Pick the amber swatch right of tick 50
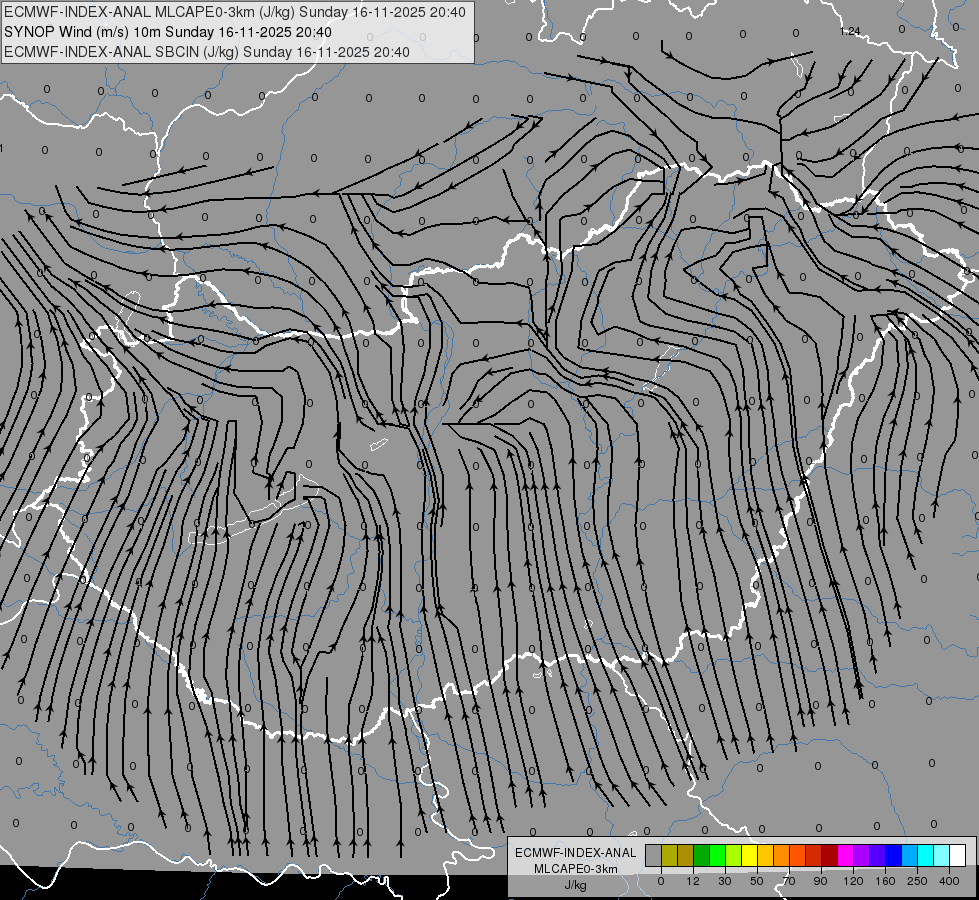The height and width of the screenshot is (900, 979). [x=766, y=856]
